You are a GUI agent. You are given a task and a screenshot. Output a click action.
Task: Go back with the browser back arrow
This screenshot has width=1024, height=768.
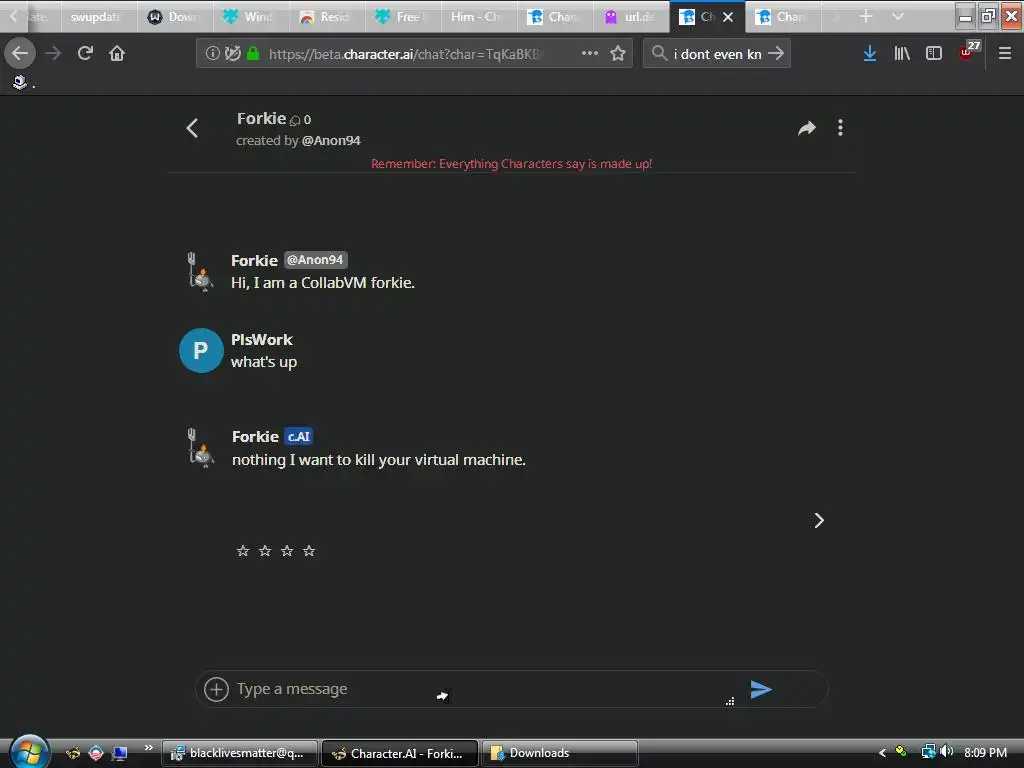(20, 53)
